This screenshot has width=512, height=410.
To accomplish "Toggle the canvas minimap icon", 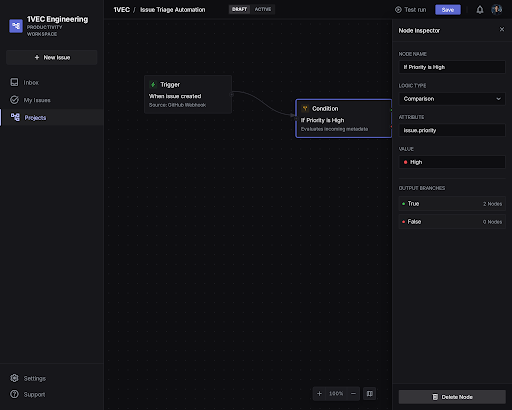I will pyautogui.click(x=370, y=394).
